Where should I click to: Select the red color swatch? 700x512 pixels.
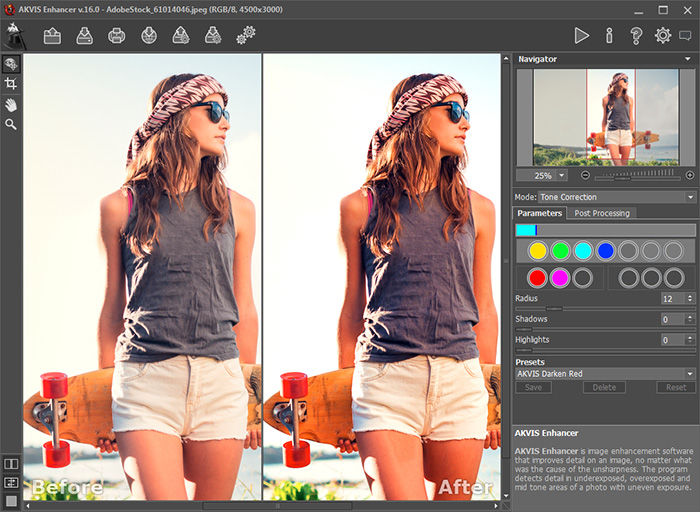537,278
